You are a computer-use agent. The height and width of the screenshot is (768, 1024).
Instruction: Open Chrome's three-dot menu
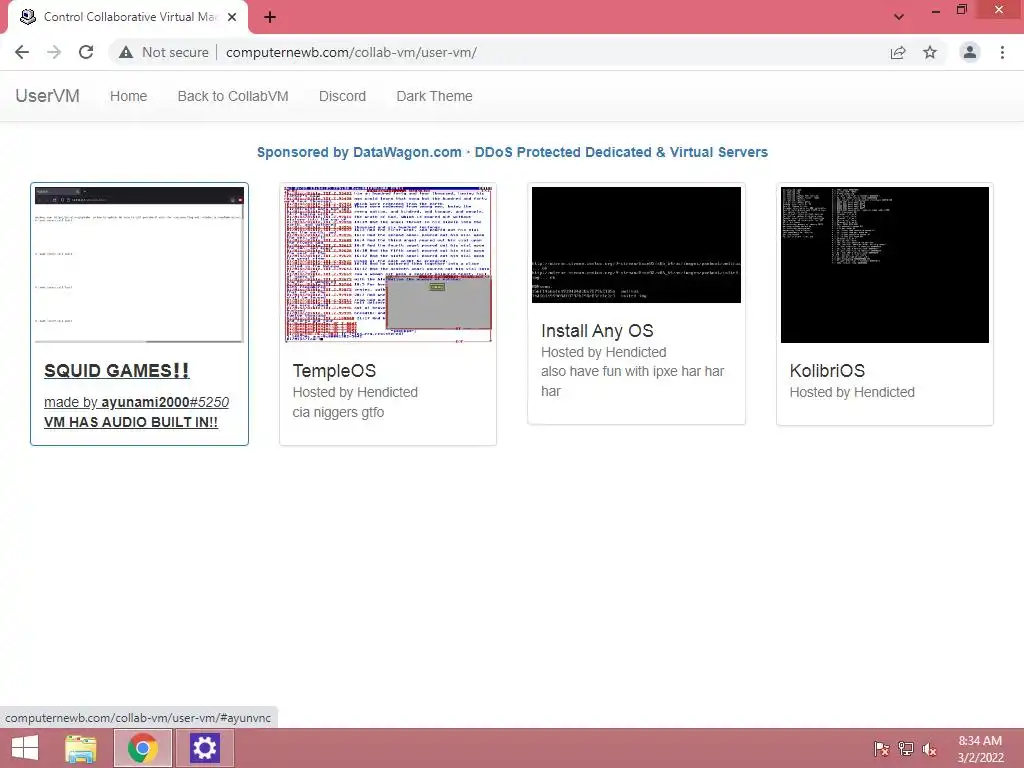point(1002,52)
